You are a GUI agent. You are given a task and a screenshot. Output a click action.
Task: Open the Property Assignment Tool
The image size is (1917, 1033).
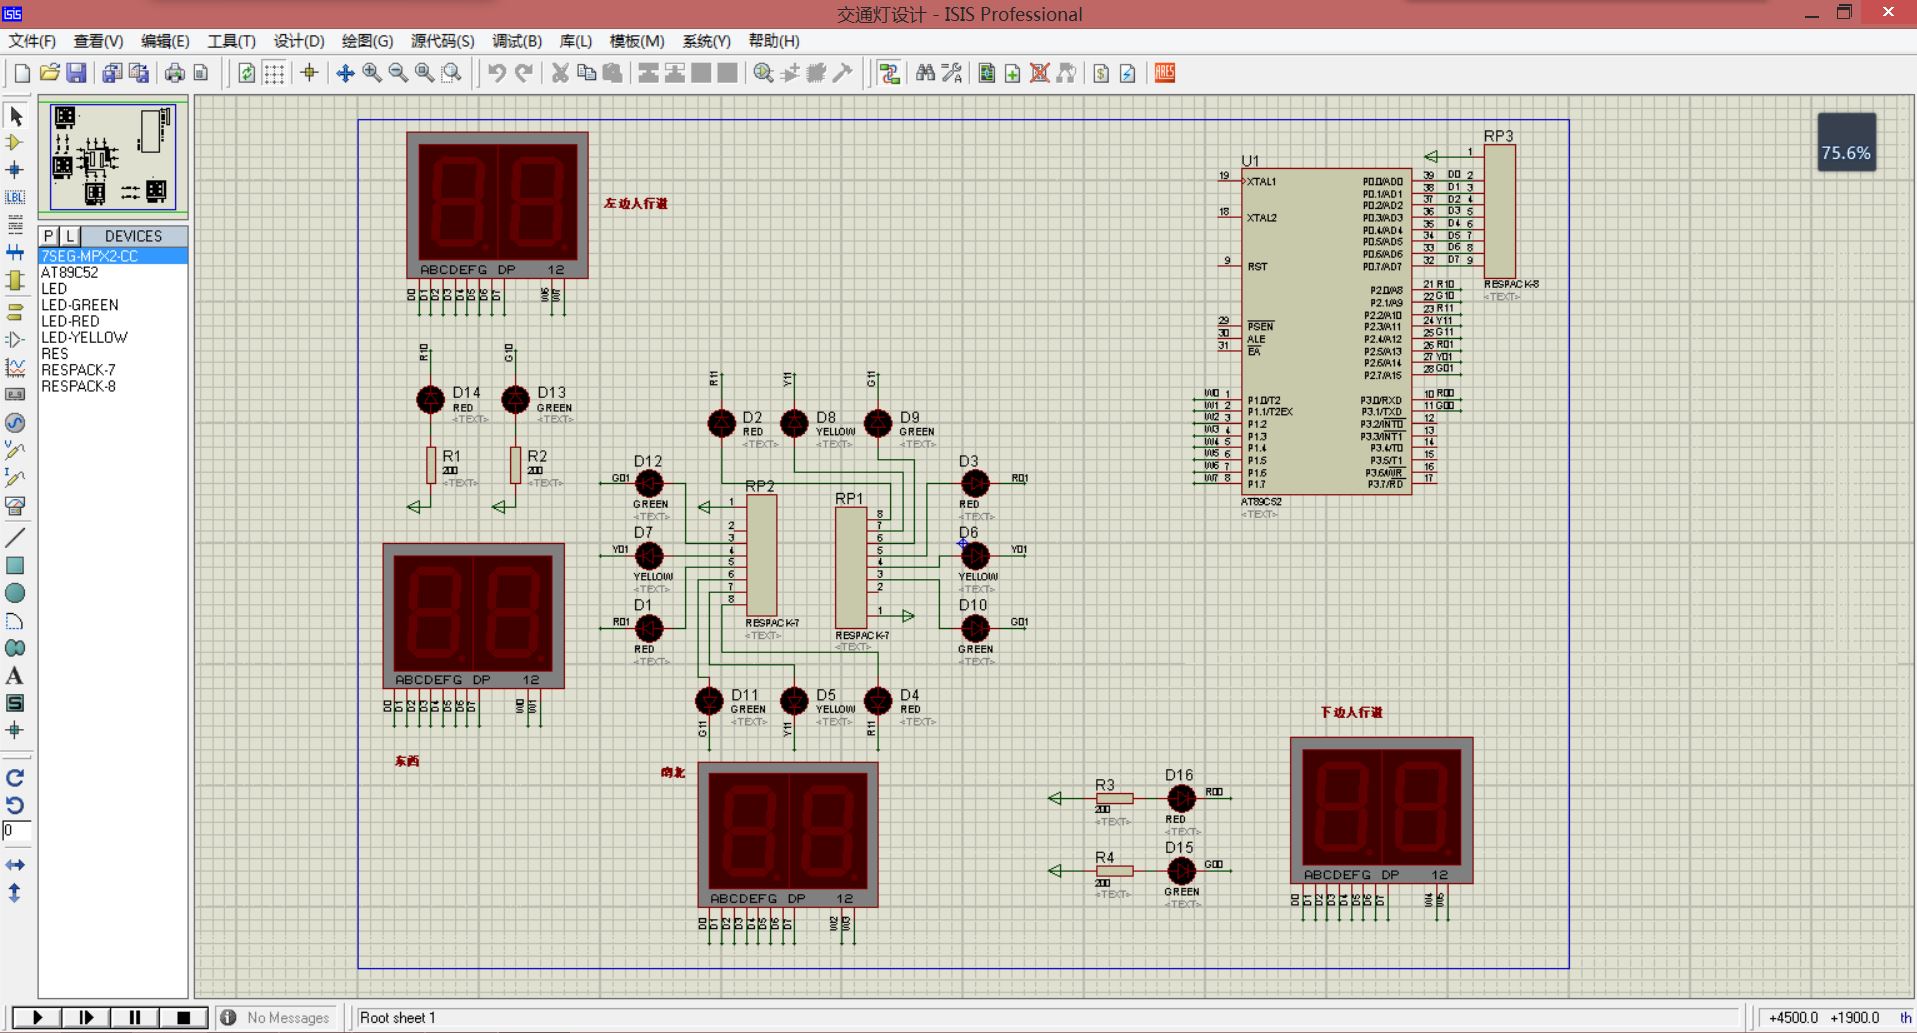(952, 73)
